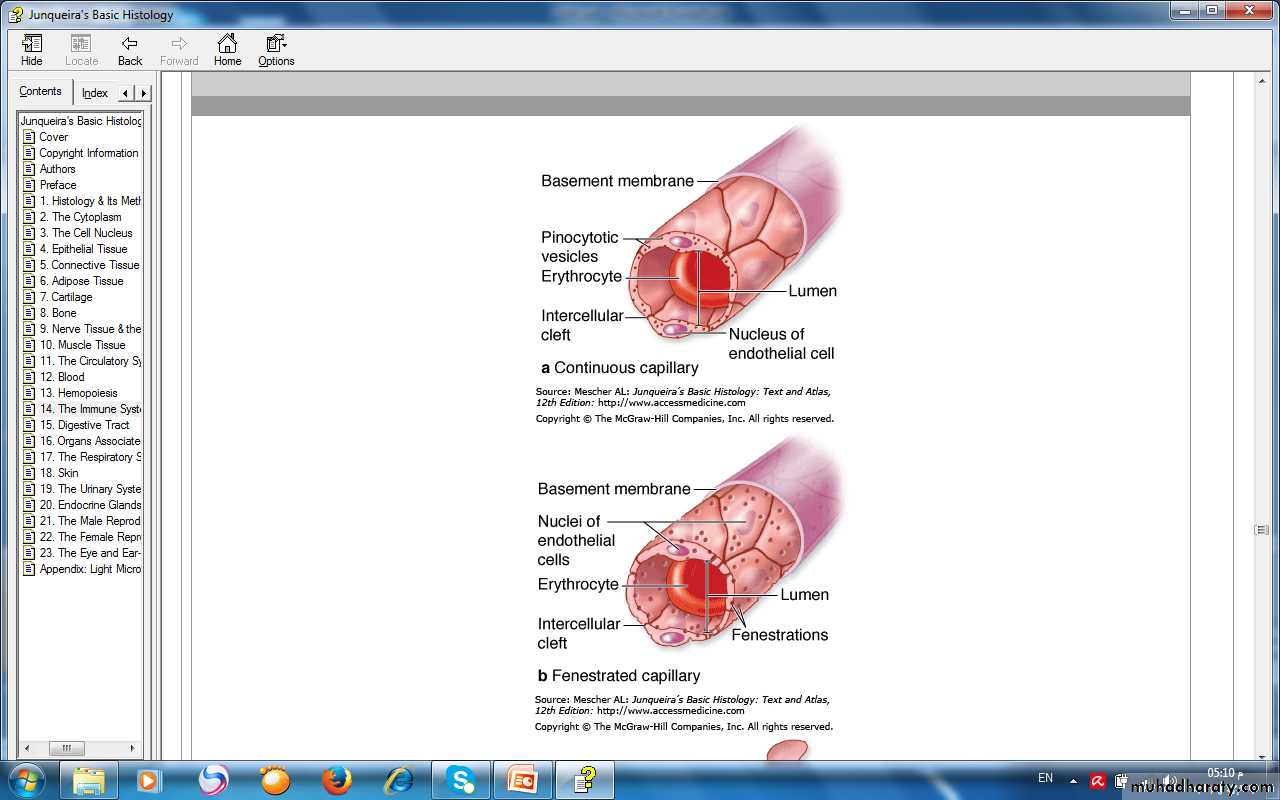Open Skype from the taskbar
The height and width of the screenshot is (800, 1280).
(x=460, y=779)
